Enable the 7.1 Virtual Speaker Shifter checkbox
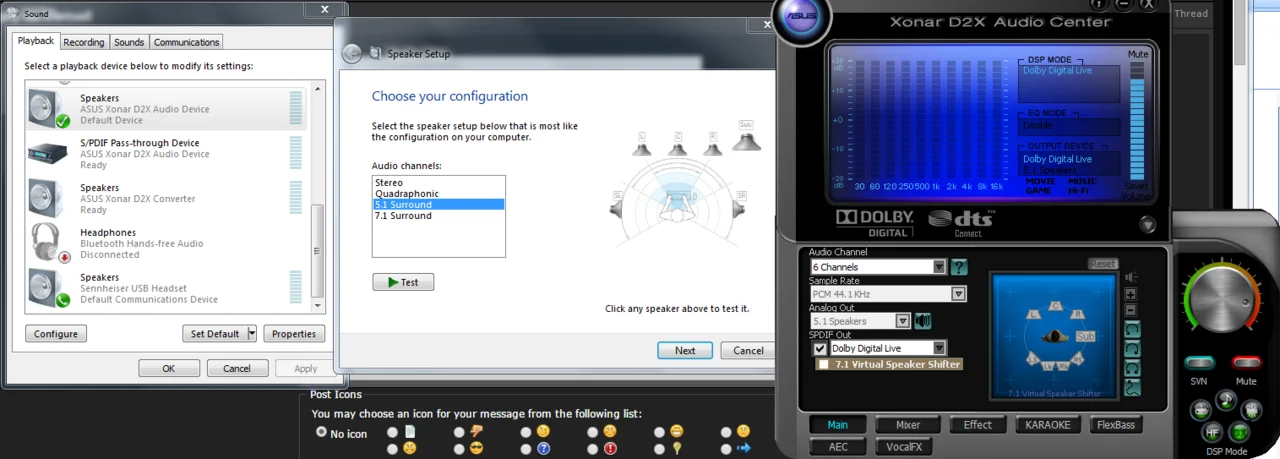 tap(823, 365)
